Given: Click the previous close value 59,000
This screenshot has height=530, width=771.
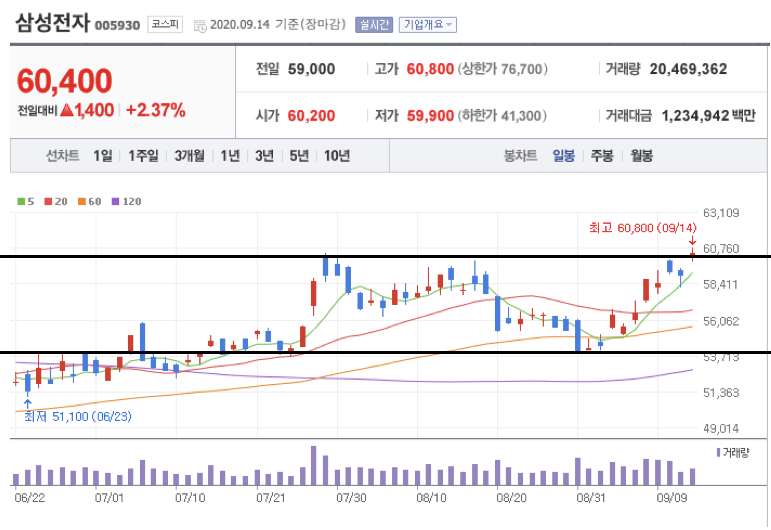Looking at the screenshot, I should tap(311, 69).
